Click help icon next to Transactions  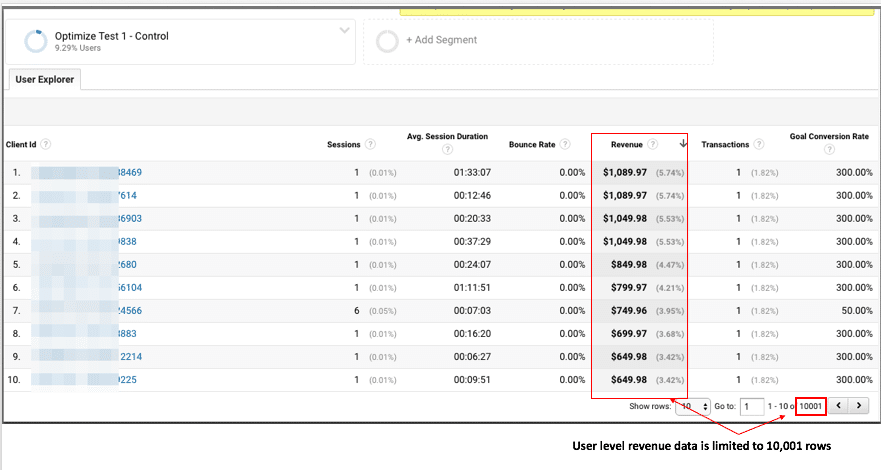(759, 145)
